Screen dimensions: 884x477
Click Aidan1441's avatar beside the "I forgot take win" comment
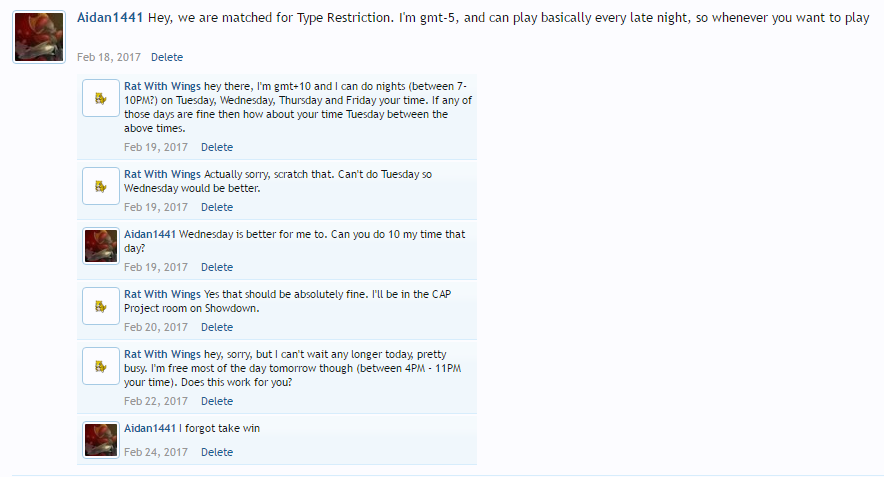(x=101, y=440)
